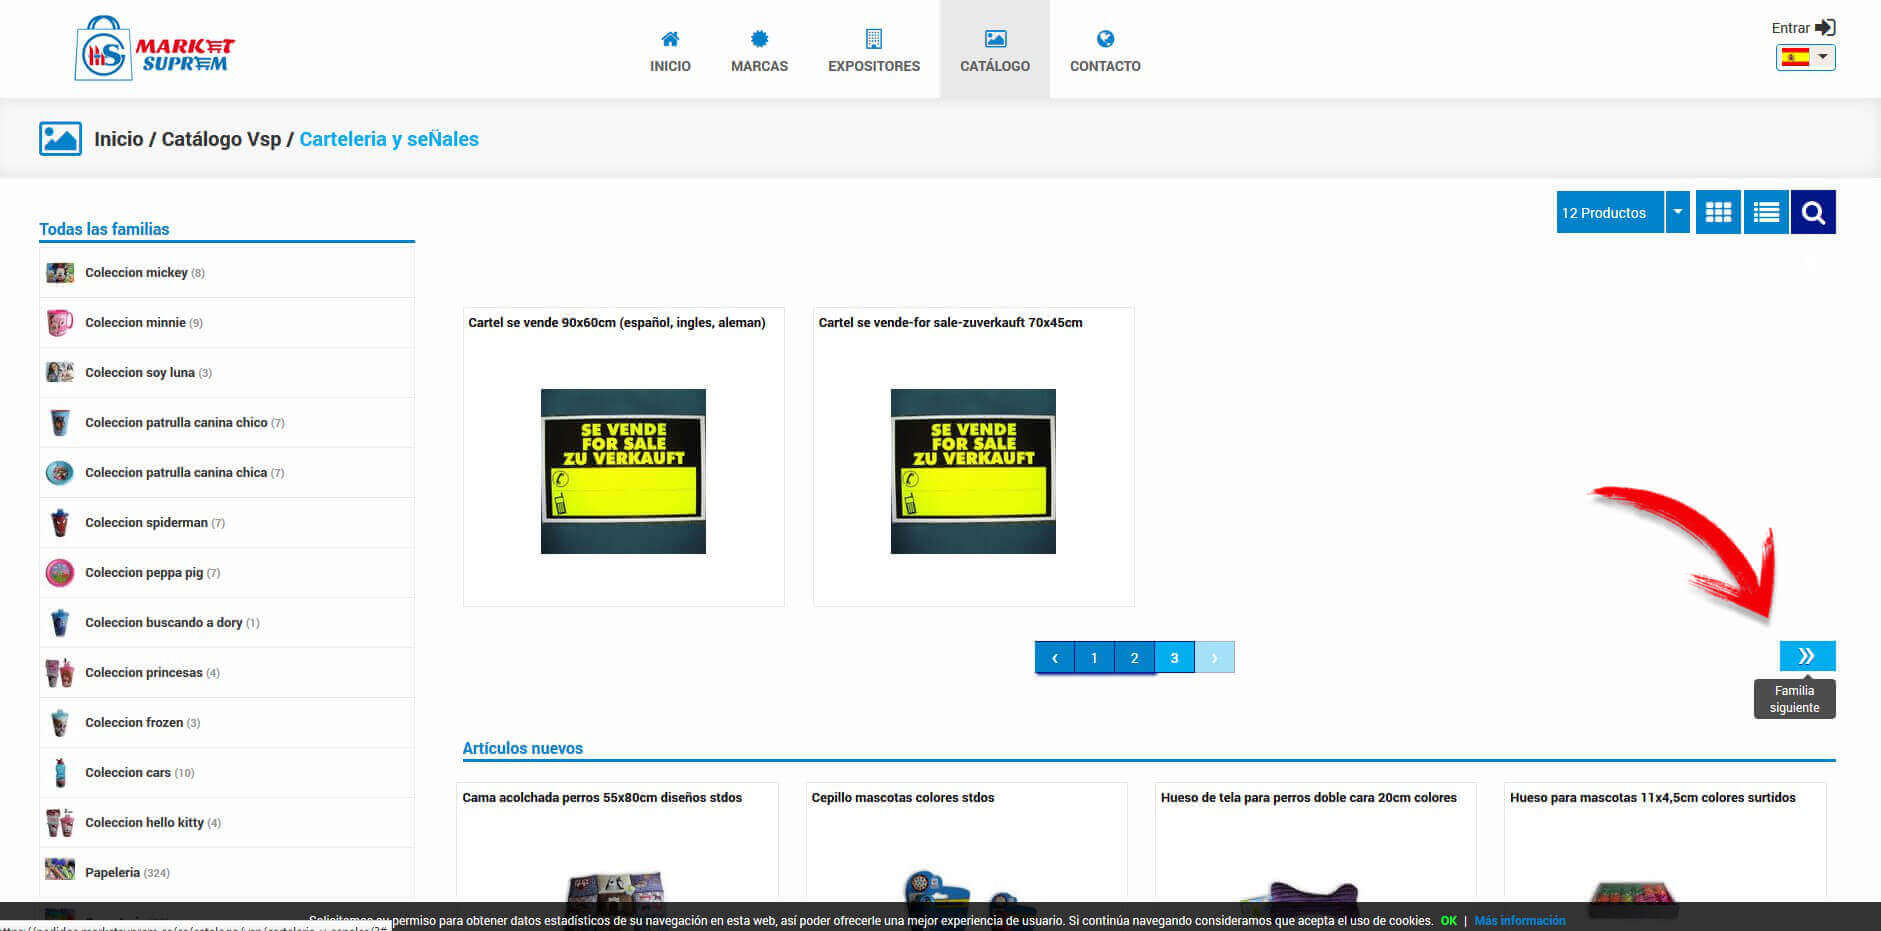Go to previous page arrow in pagination
The width and height of the screenshot is (1881, 931).
1054,658
